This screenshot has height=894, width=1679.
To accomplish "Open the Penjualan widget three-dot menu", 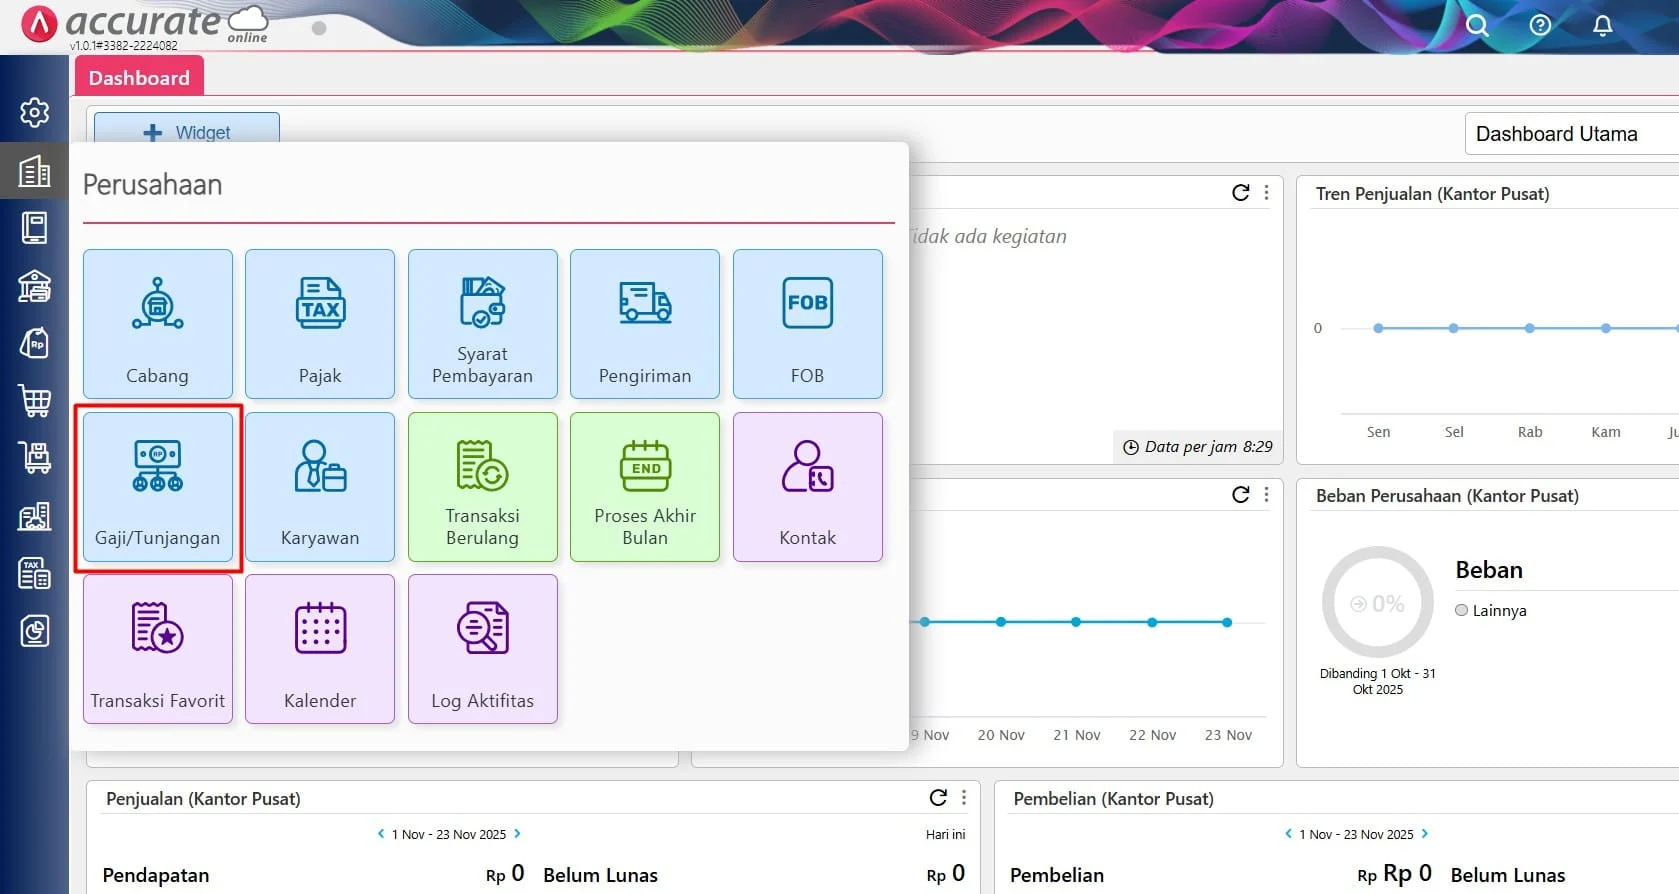I will coord(964,798).
